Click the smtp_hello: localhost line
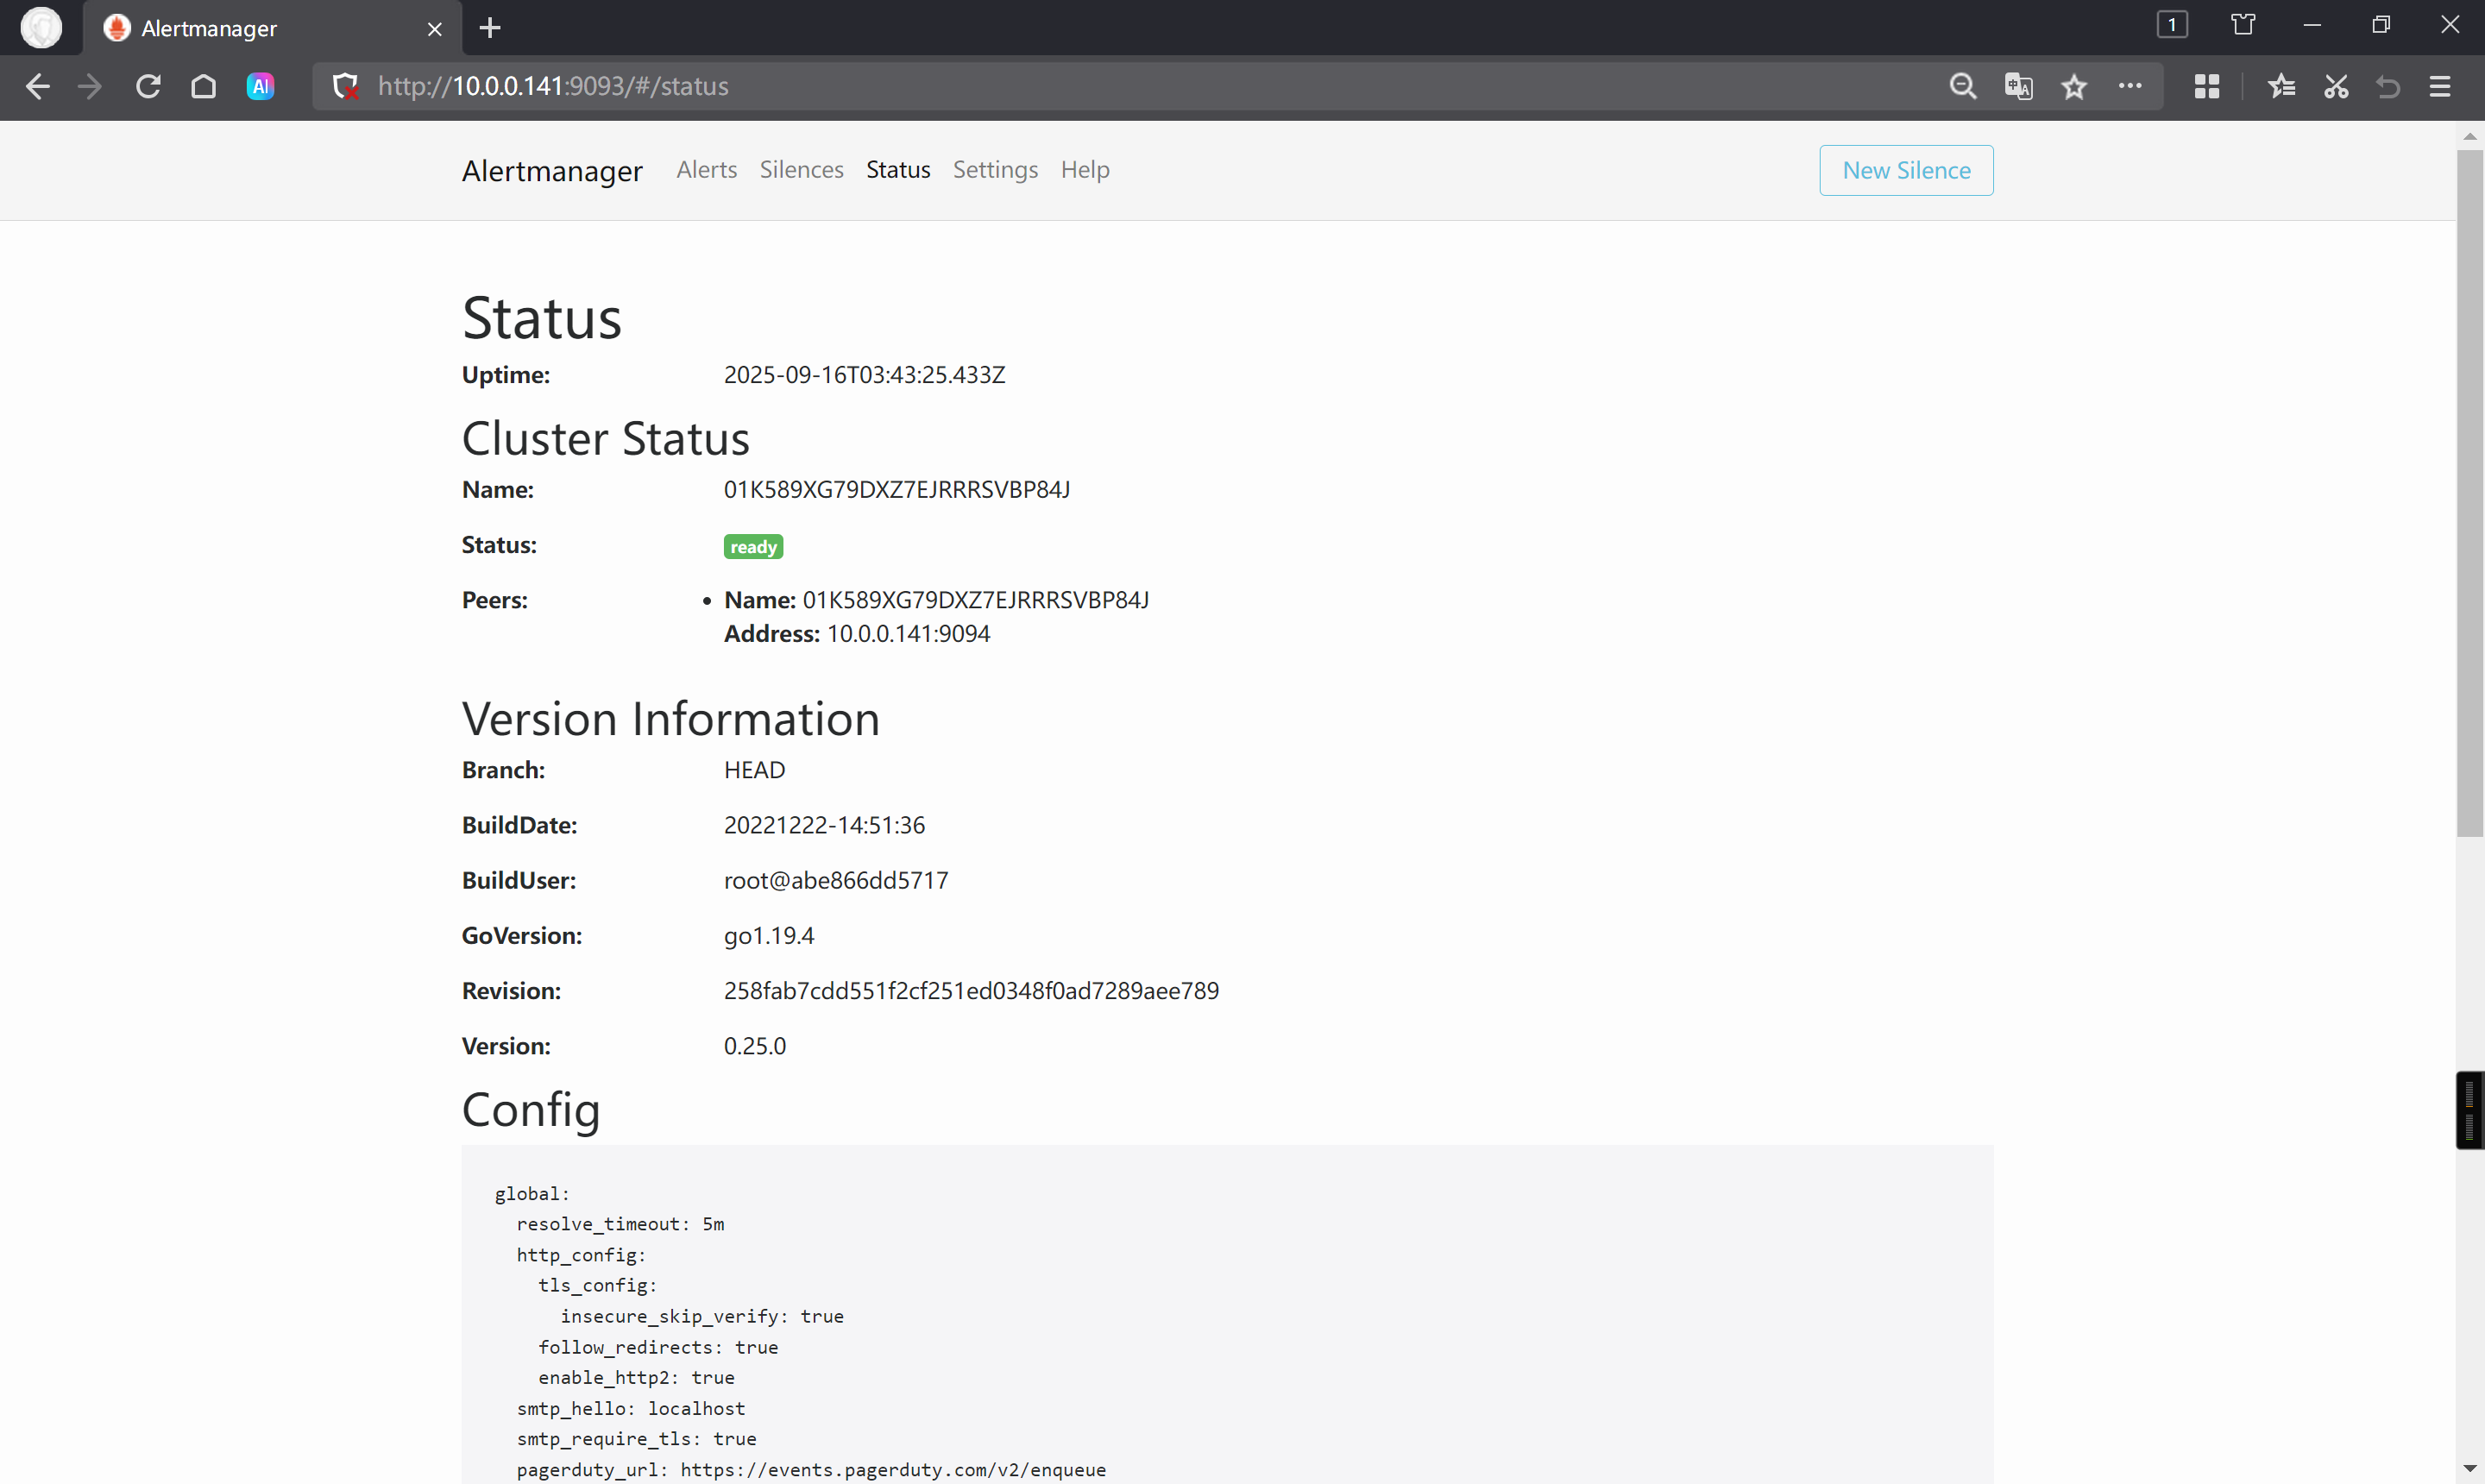2485x1484 pixels. pyautogui.click(x=631, y=1408)
